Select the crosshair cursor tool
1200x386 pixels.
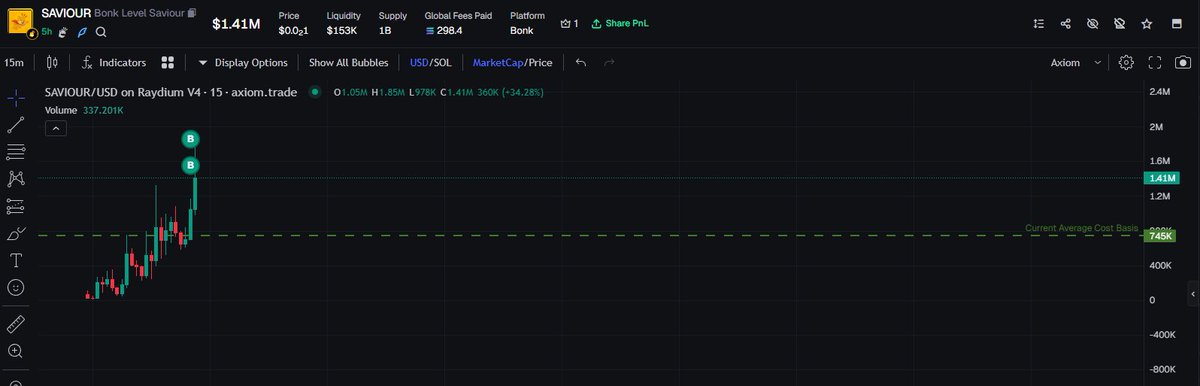(16, 98)
